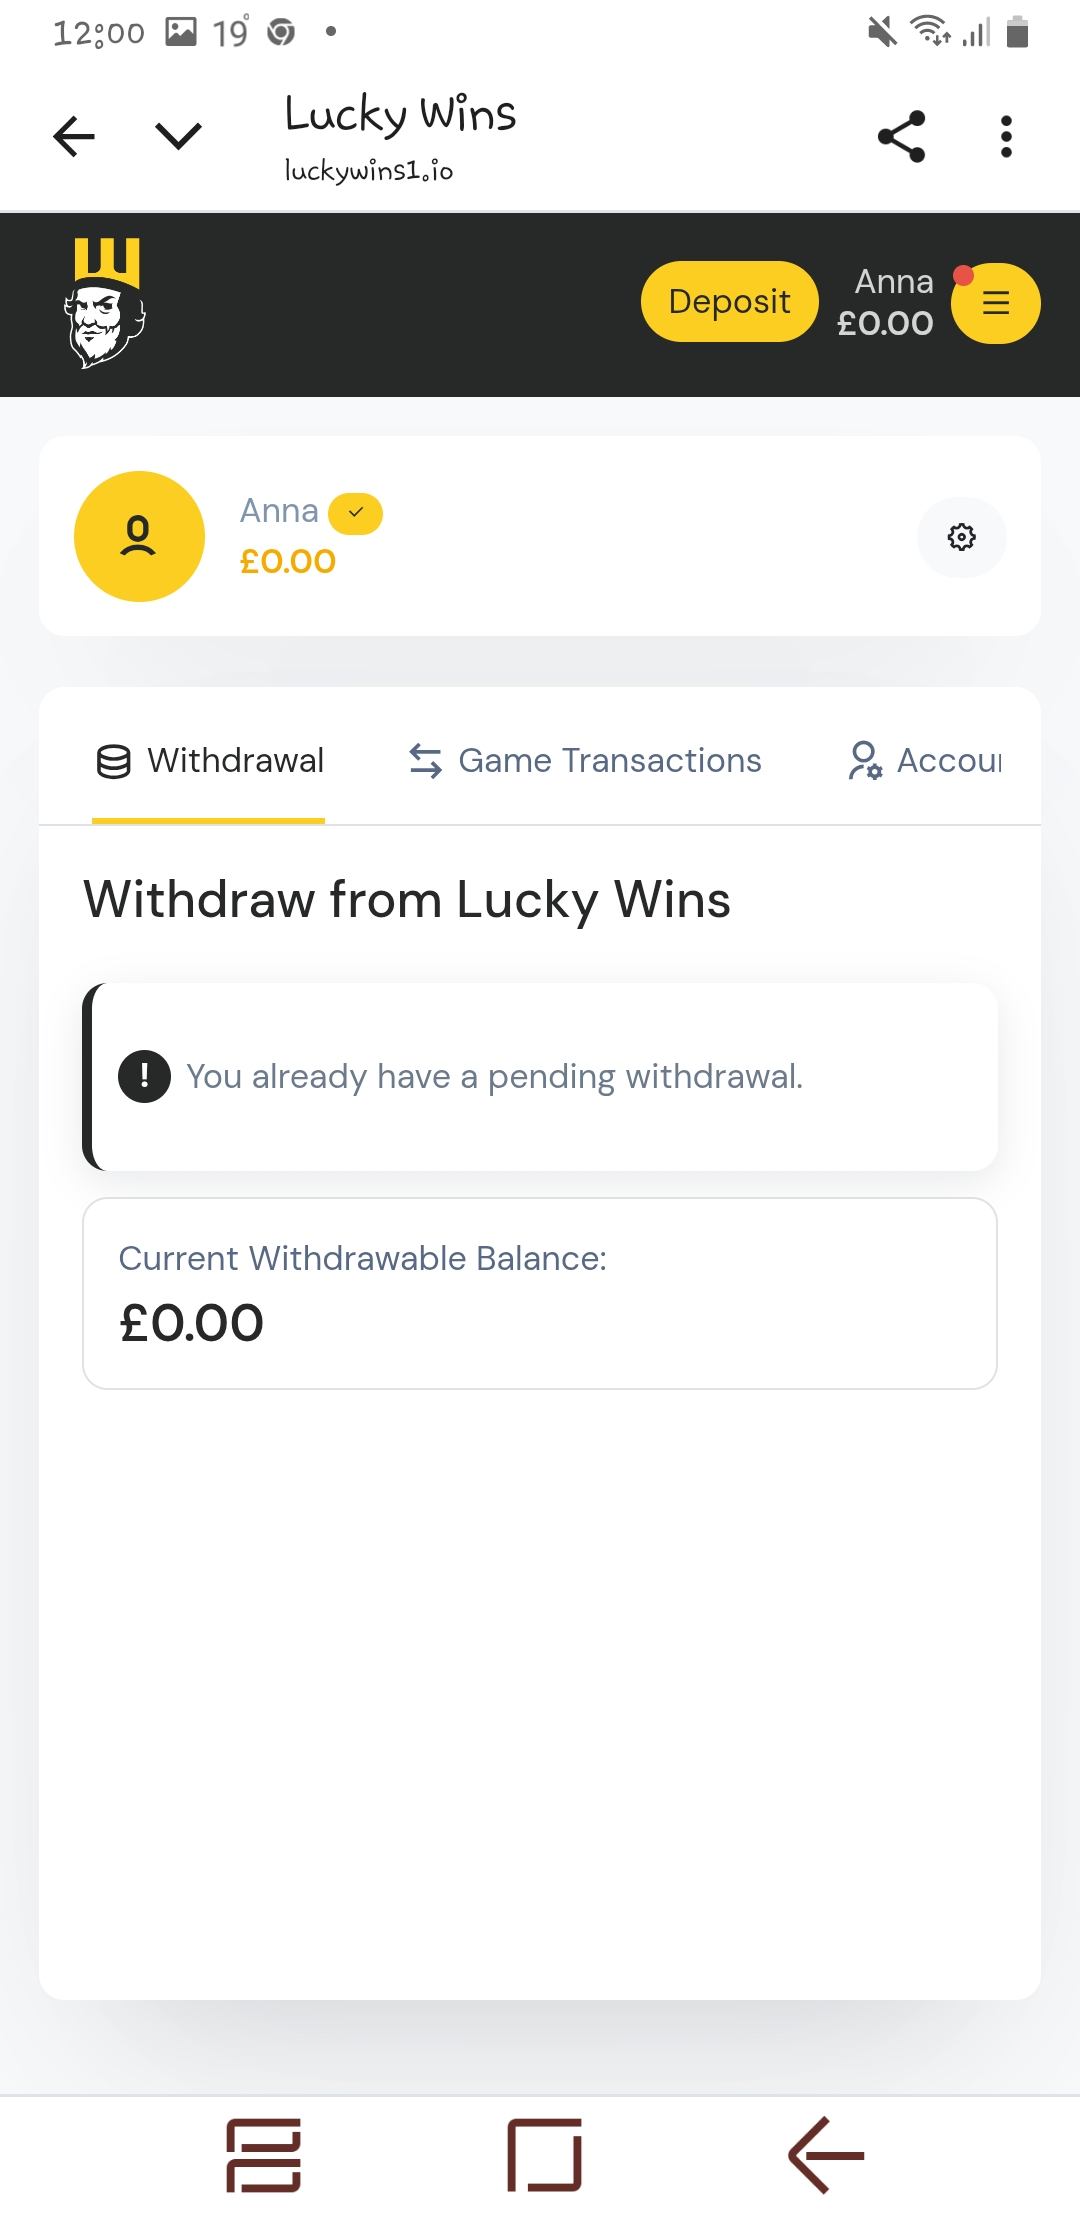Open the three-dot browser options menu
1080x2220 pixels.
pos(1006,137)
